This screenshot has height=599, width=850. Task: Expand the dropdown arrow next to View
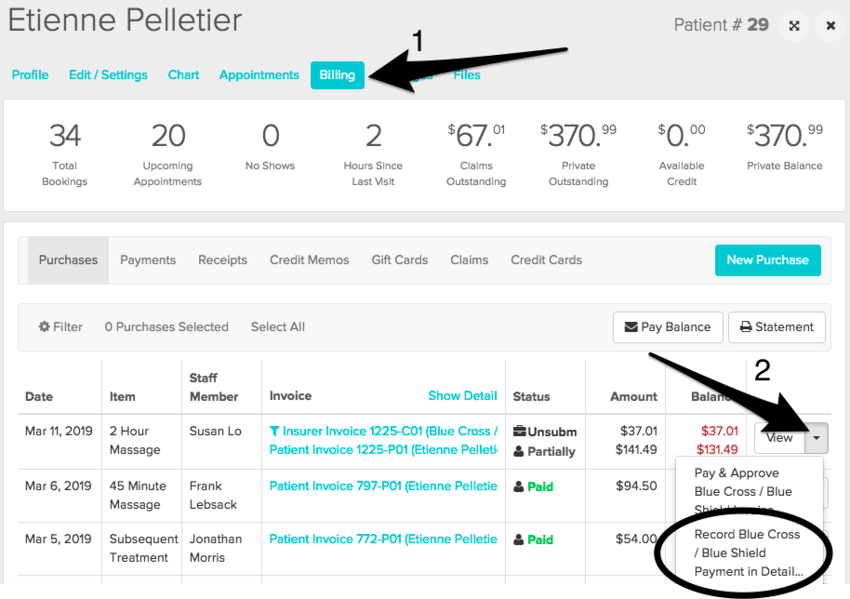[818, 437]
